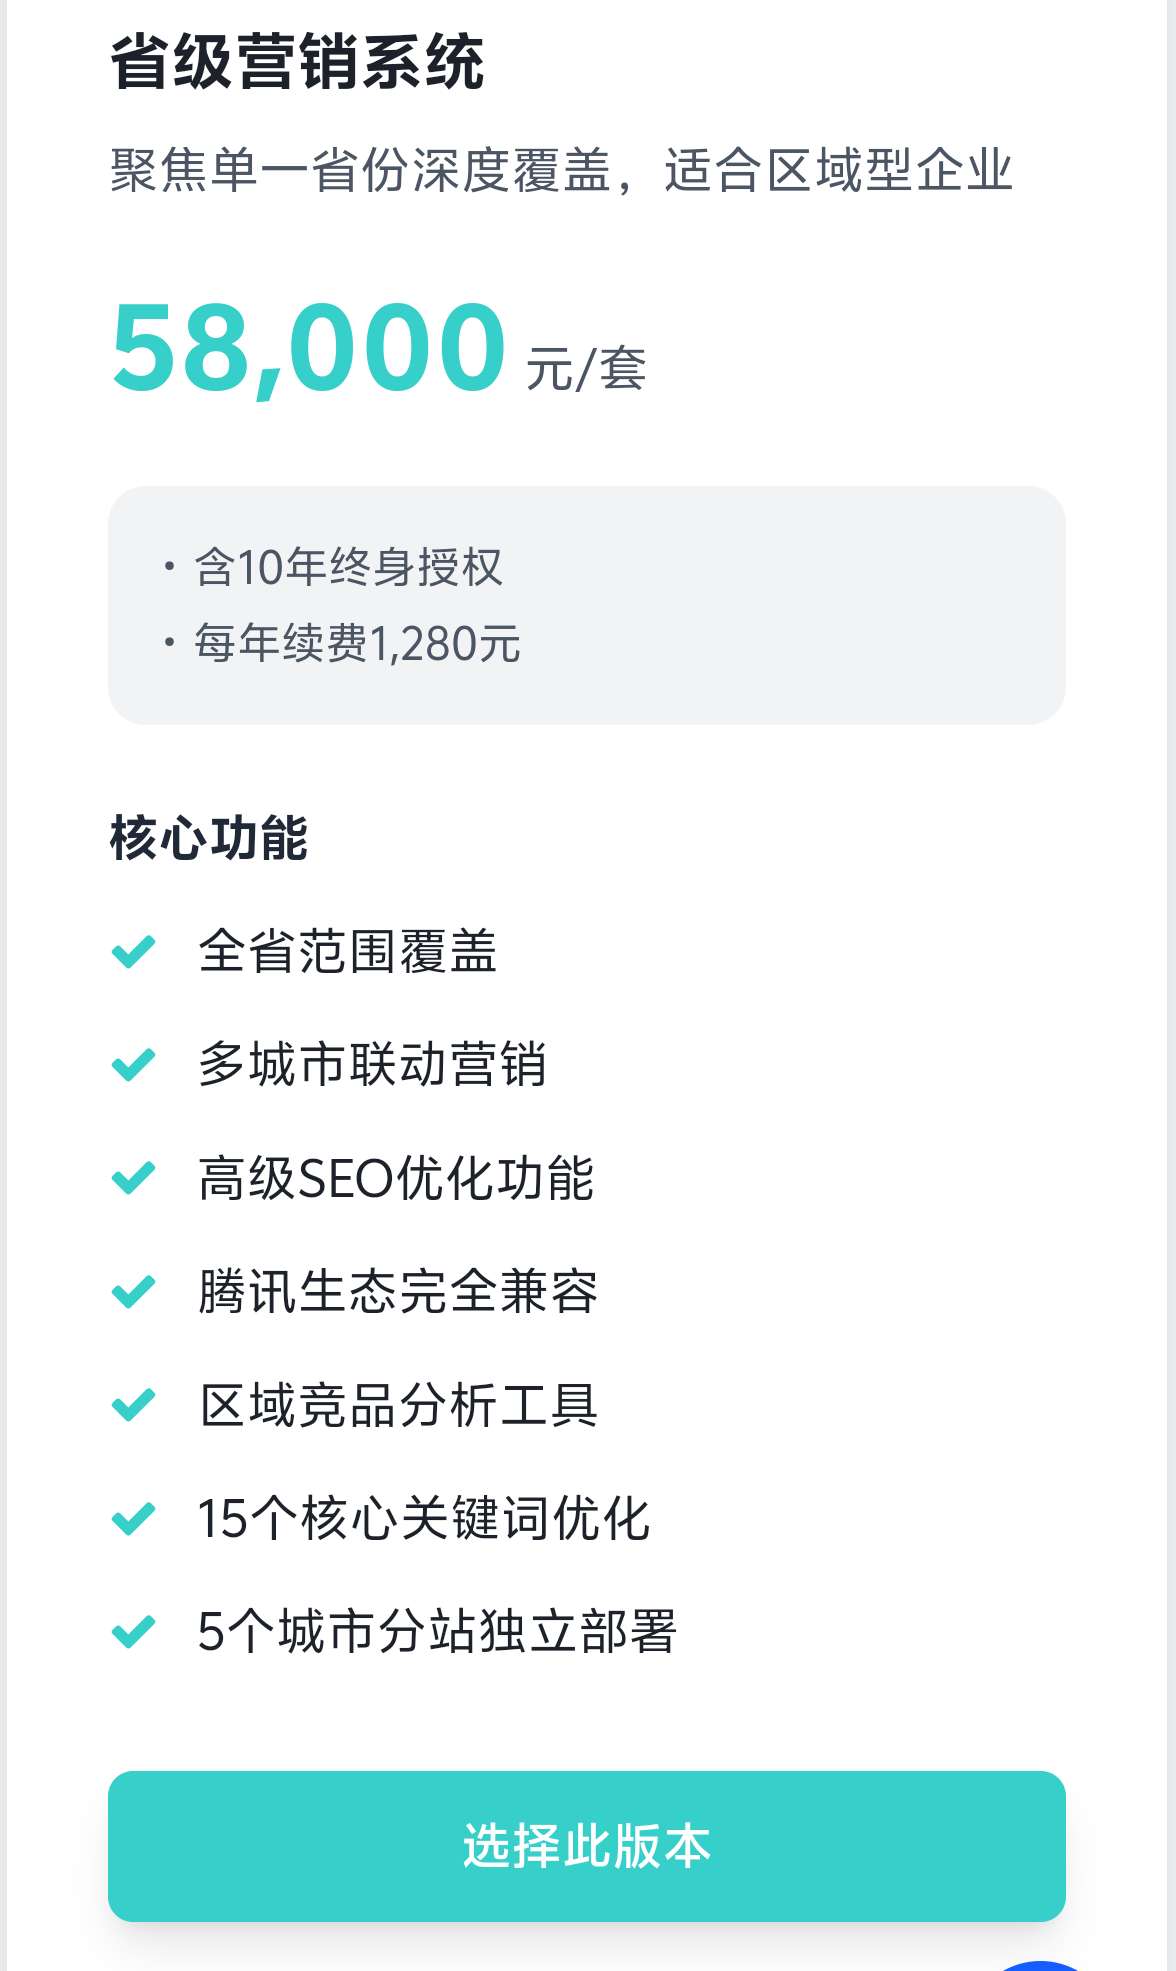The image size is (1176, 1971).
Task: Tap the checkmark beside 15个核心关键词优化
Action: pyautogui.click(x=133, y=1518)
